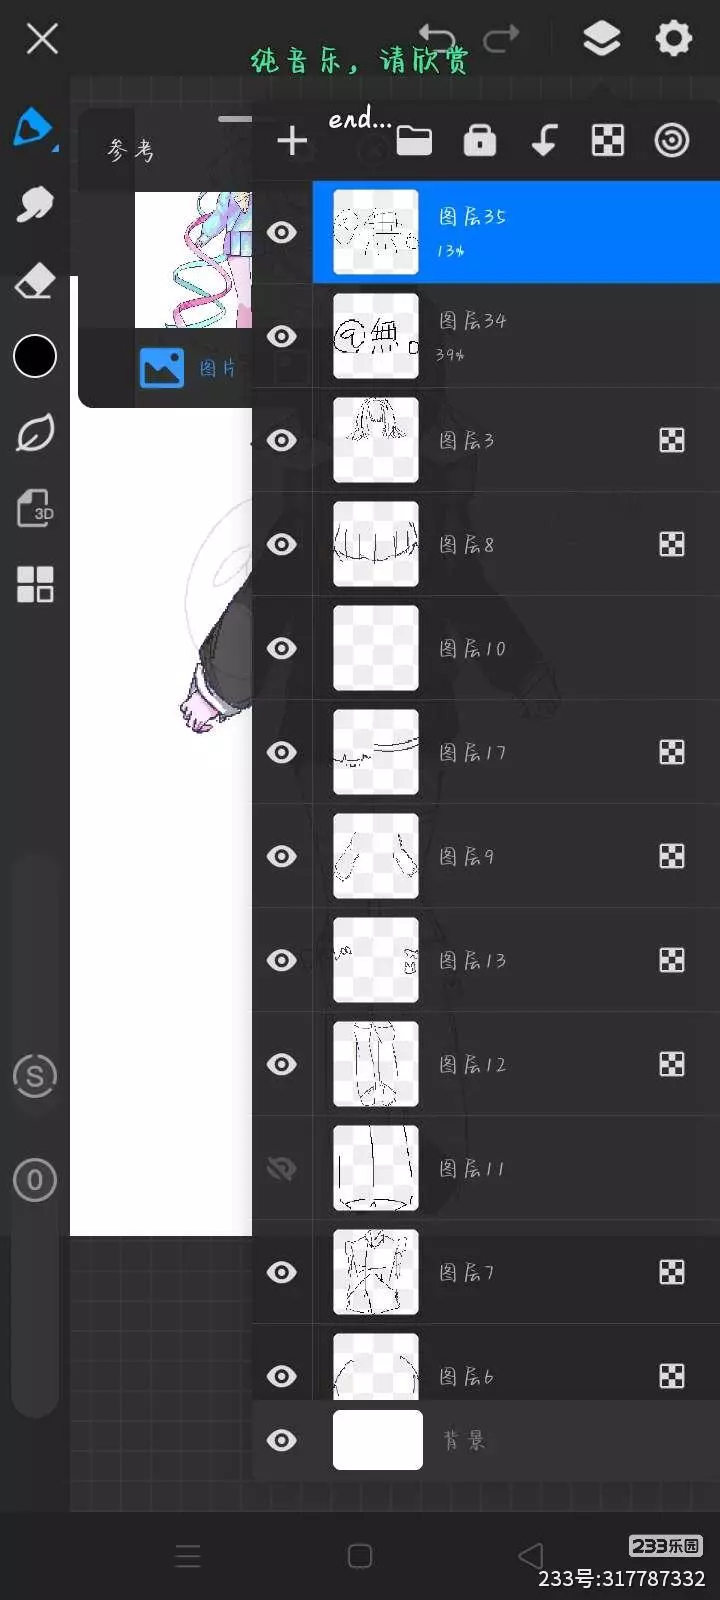Select the smudge tool
Viewport: 720px width, 1600px height.
point(35,205)
